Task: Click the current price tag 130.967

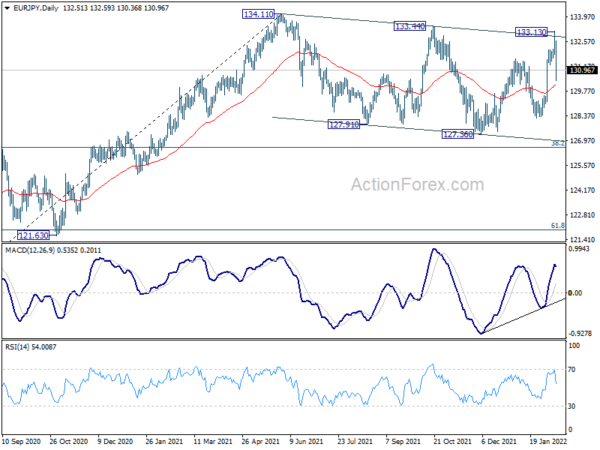Action: pos(582,70)
